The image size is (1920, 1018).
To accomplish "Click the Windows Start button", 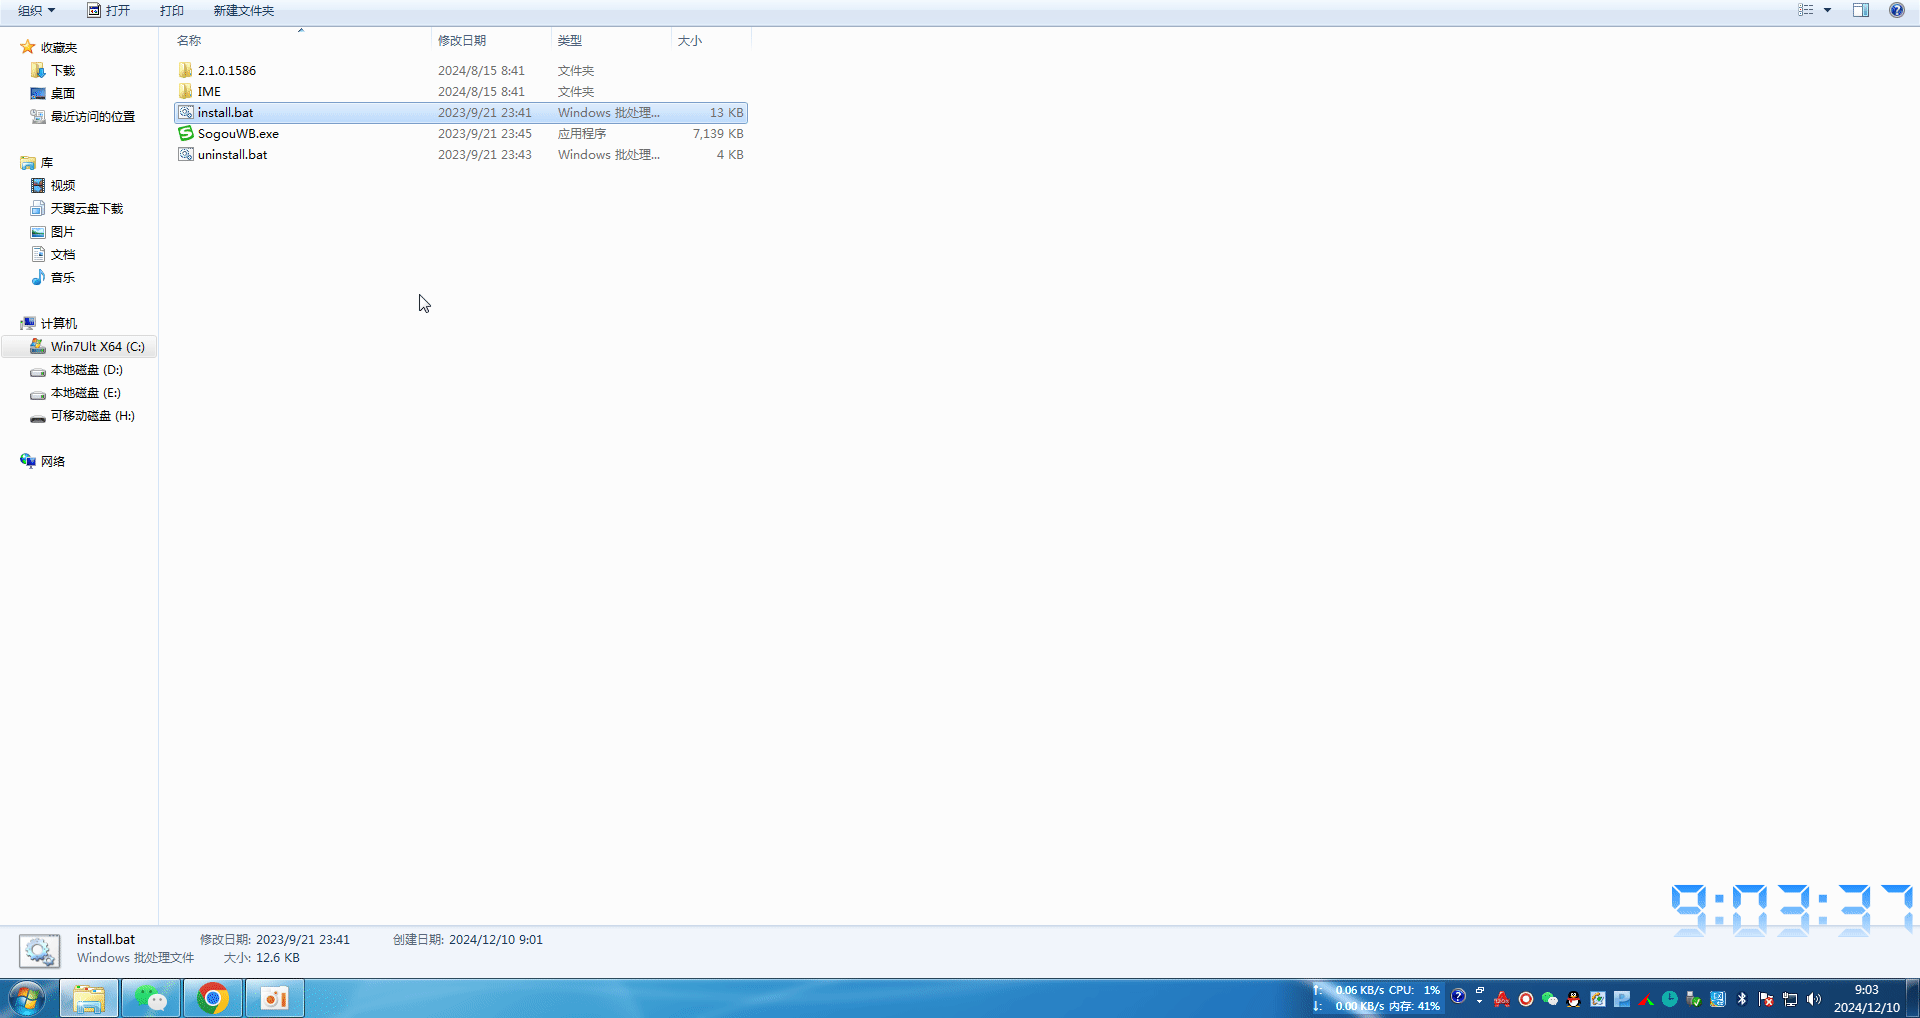I will pyautogui.click(x=27, y=998).
